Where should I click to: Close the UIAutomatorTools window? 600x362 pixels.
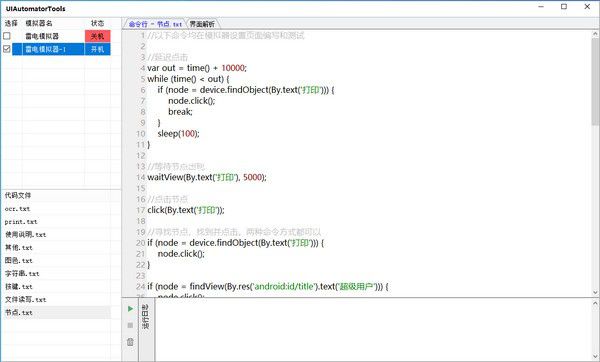587,7
